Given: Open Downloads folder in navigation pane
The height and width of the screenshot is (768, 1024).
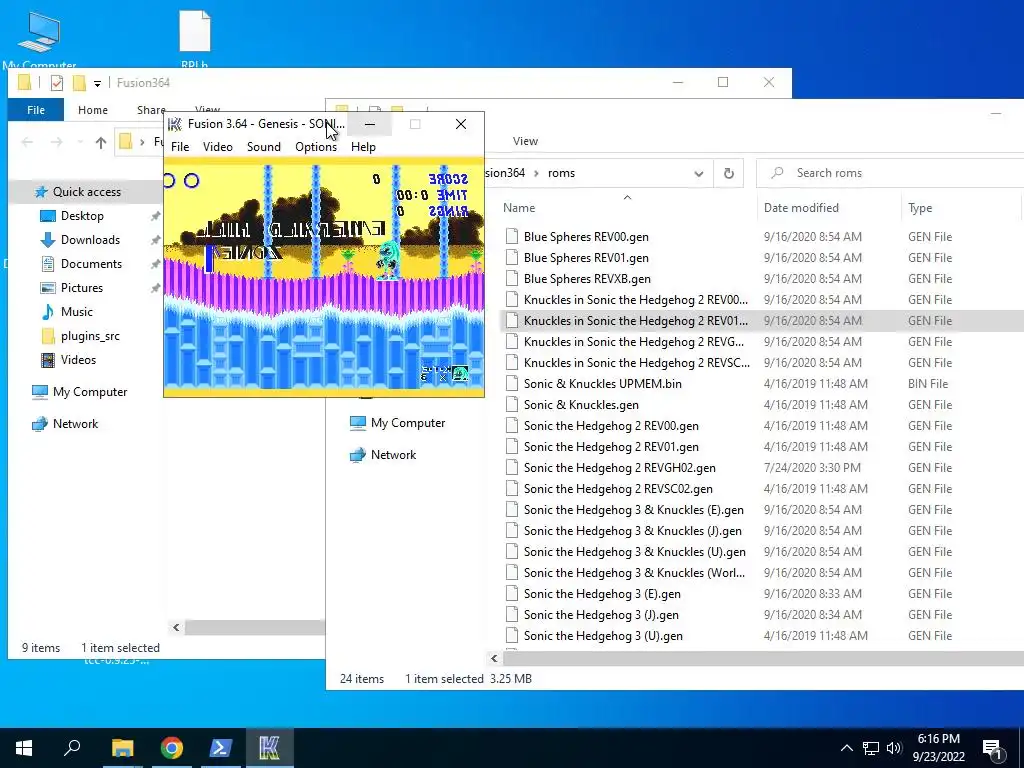Looking at the screenshot, I should tap(89, 240).
